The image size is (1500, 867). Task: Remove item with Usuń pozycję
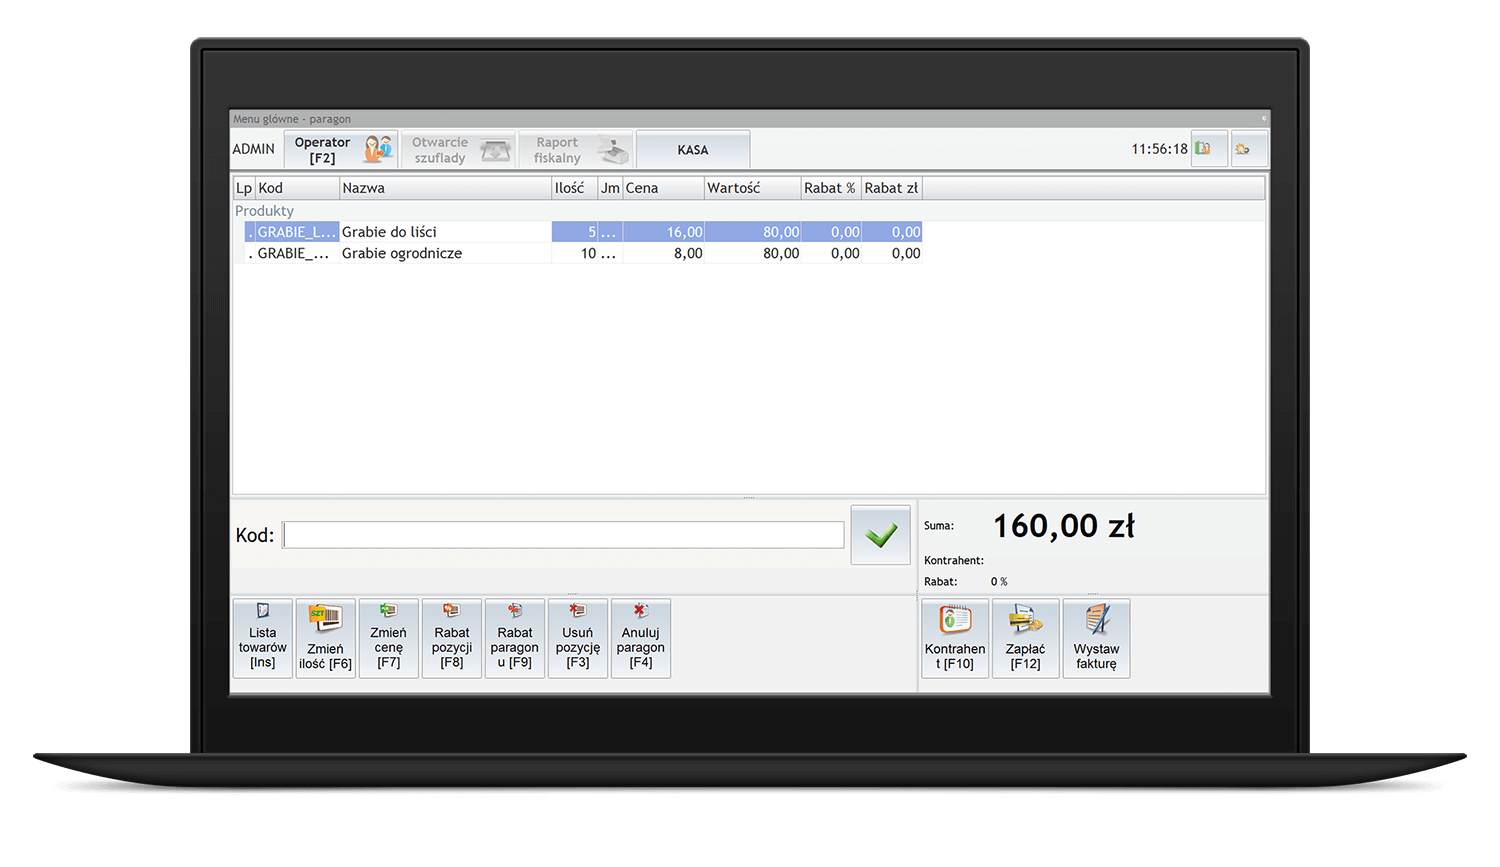click(577, 638)
